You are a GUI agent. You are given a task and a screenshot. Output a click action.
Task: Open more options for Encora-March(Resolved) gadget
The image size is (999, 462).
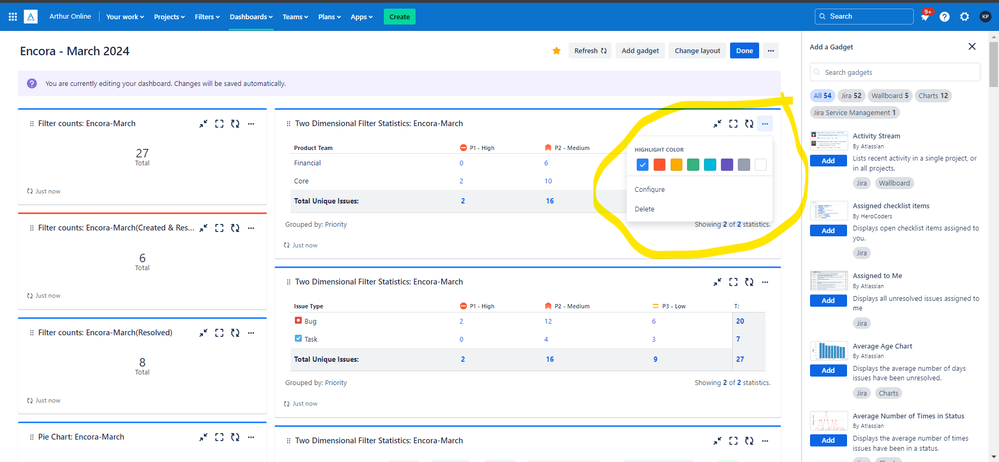point(251,333)
